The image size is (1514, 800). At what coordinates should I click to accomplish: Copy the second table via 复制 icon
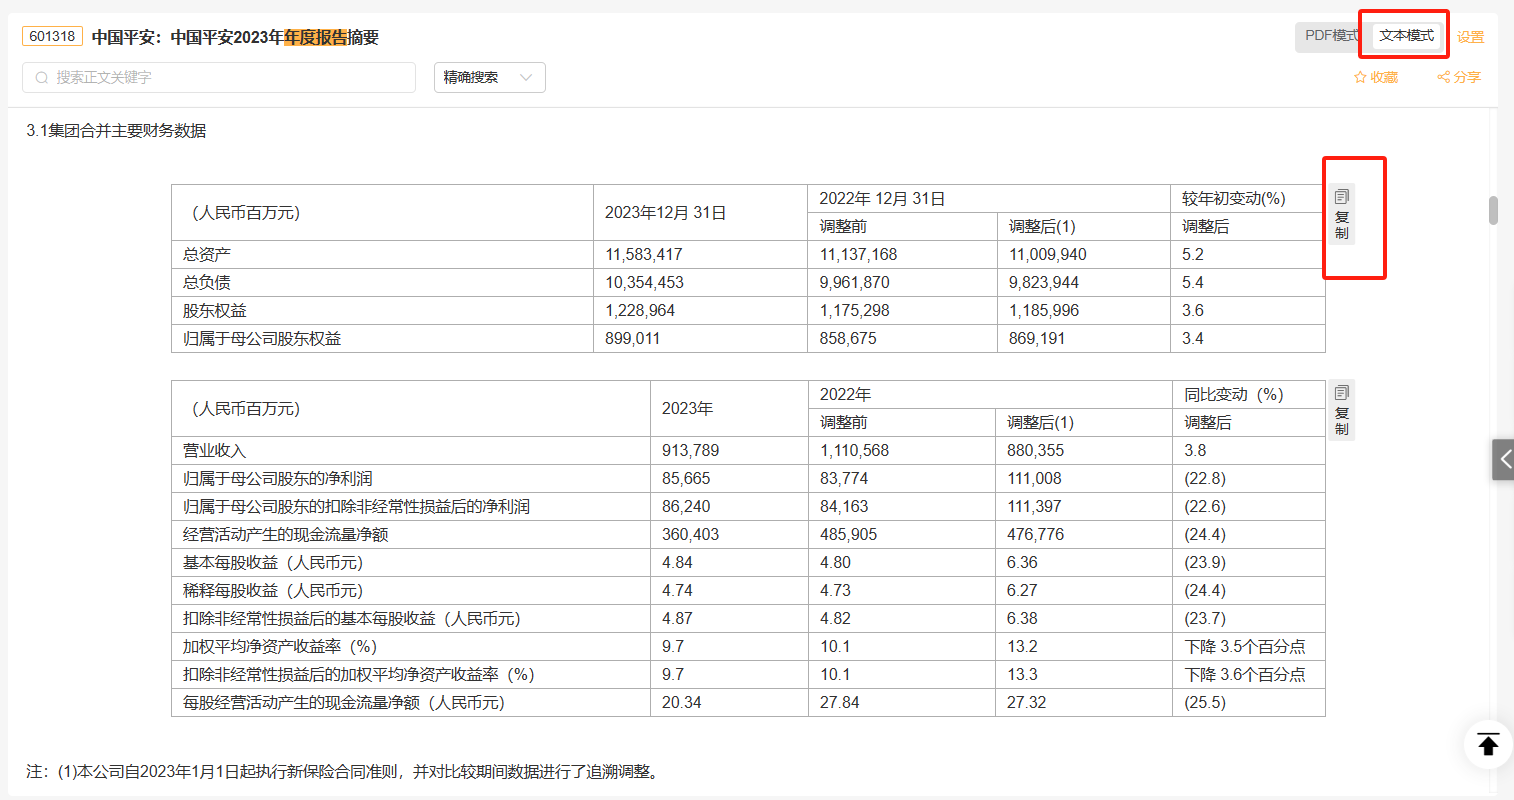point(1342,409)
